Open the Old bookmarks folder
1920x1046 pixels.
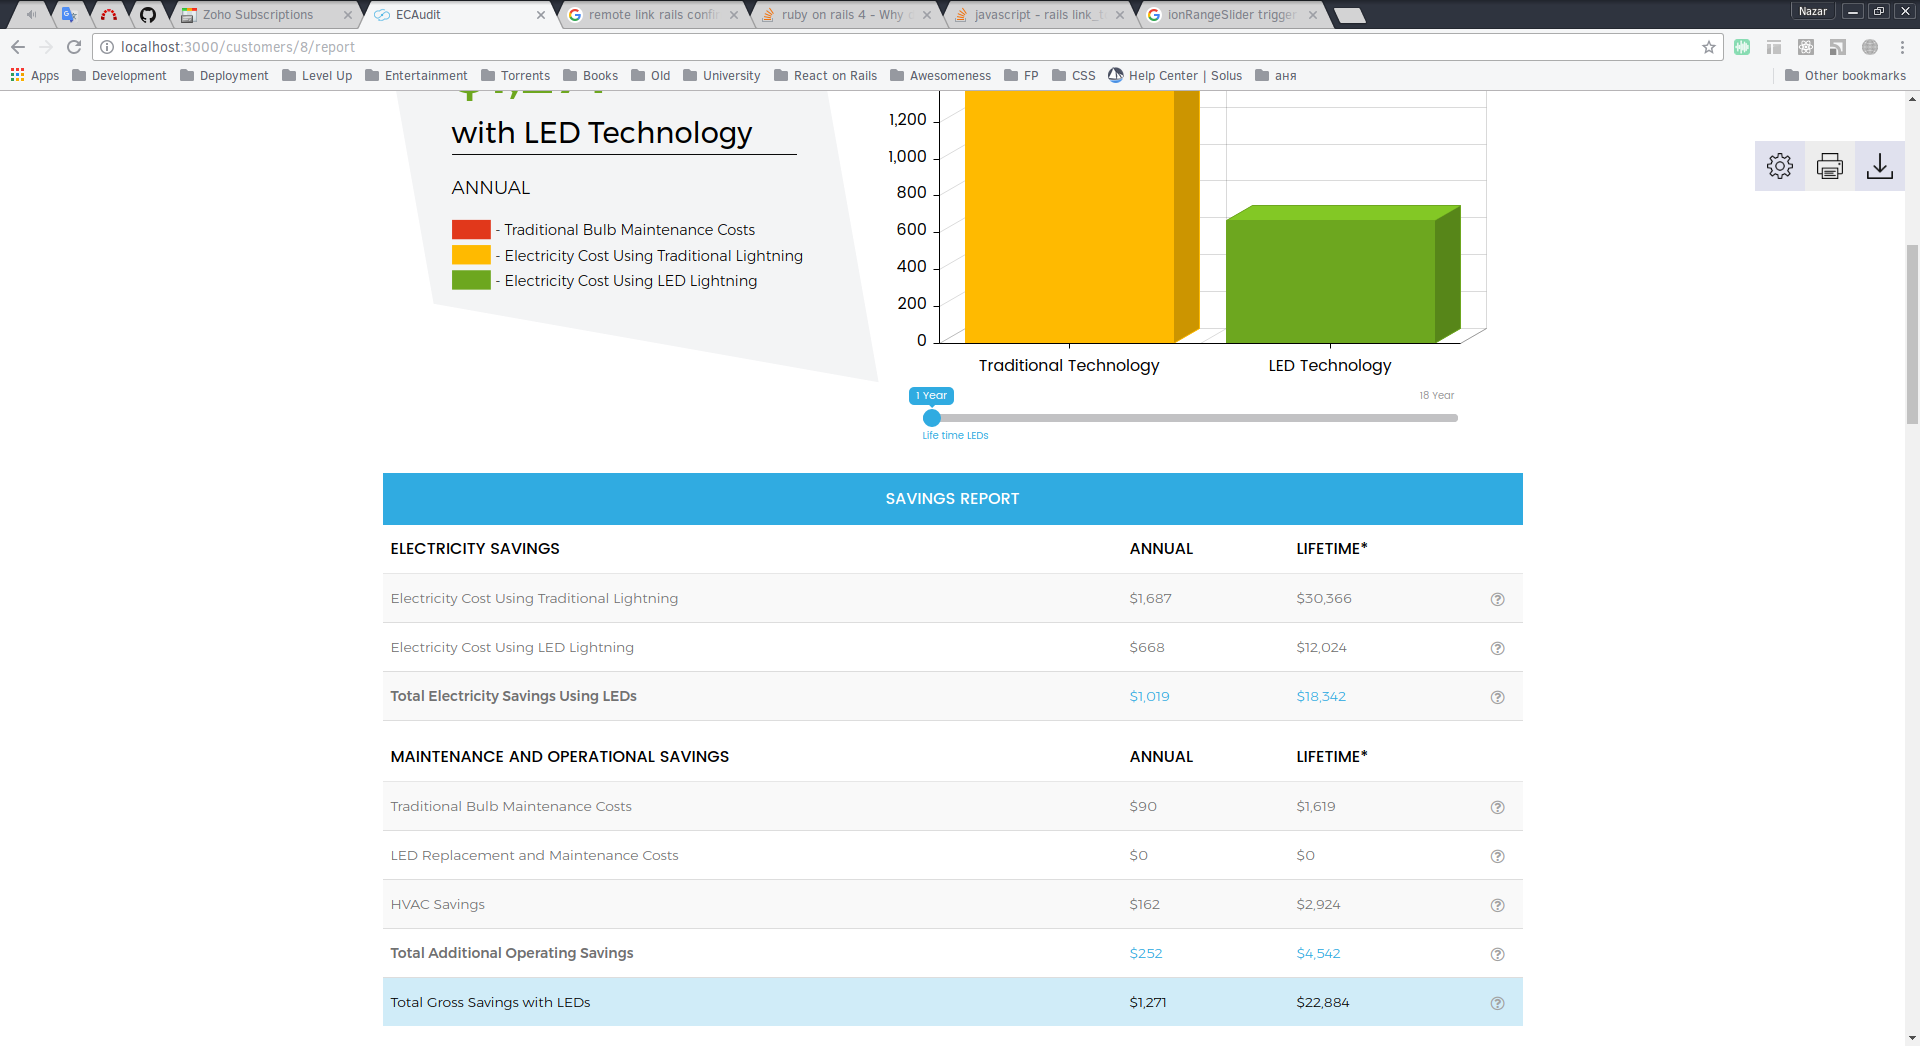[651, 76]
